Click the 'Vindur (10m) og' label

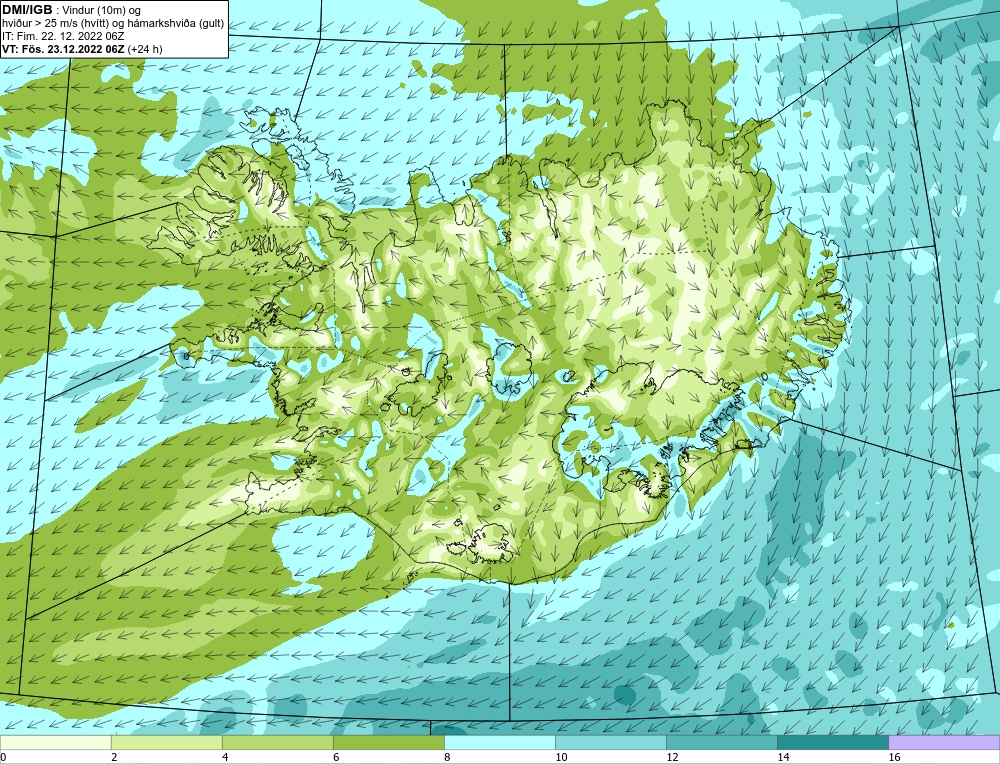pos(103,10)
